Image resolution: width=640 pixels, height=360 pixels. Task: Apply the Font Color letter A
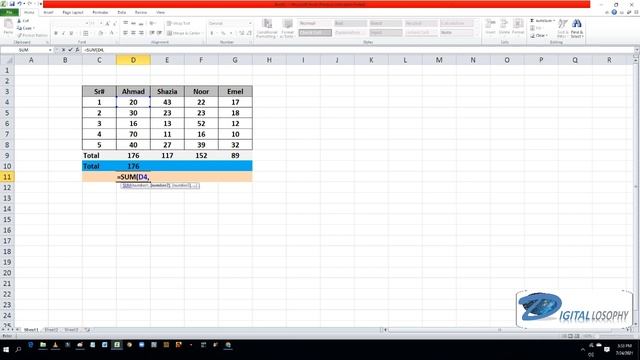[111, 33]
